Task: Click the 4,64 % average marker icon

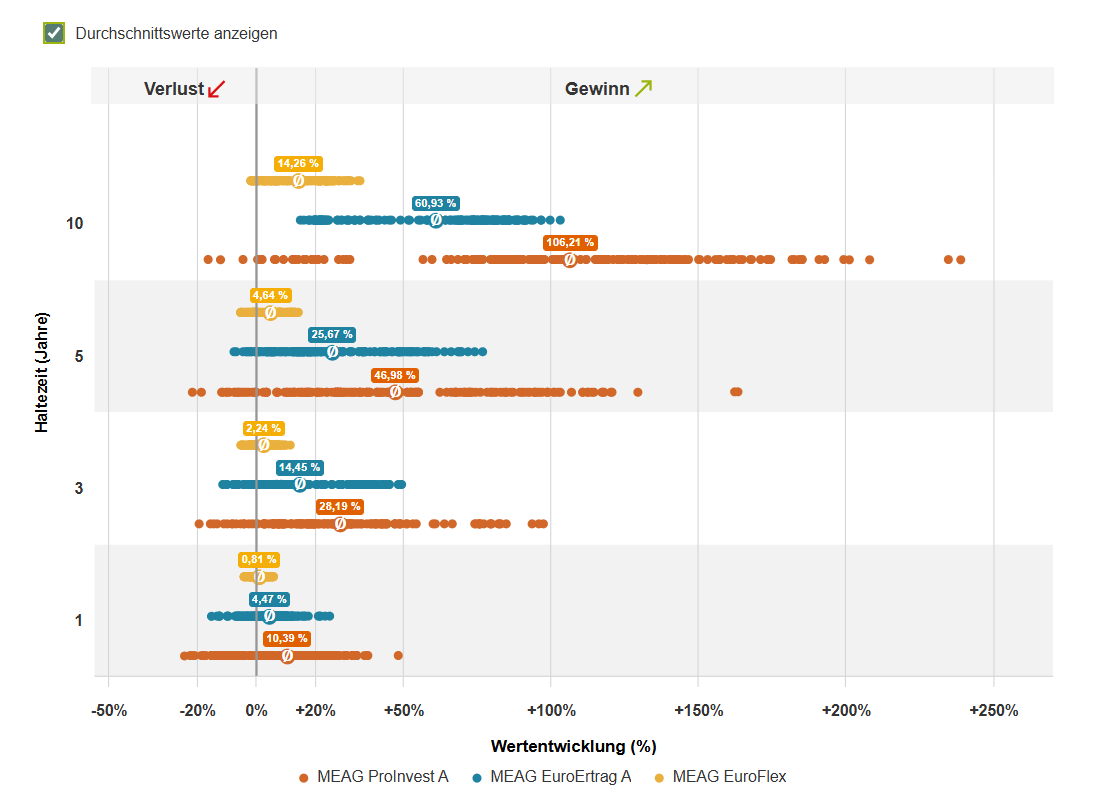Action: 270,312
